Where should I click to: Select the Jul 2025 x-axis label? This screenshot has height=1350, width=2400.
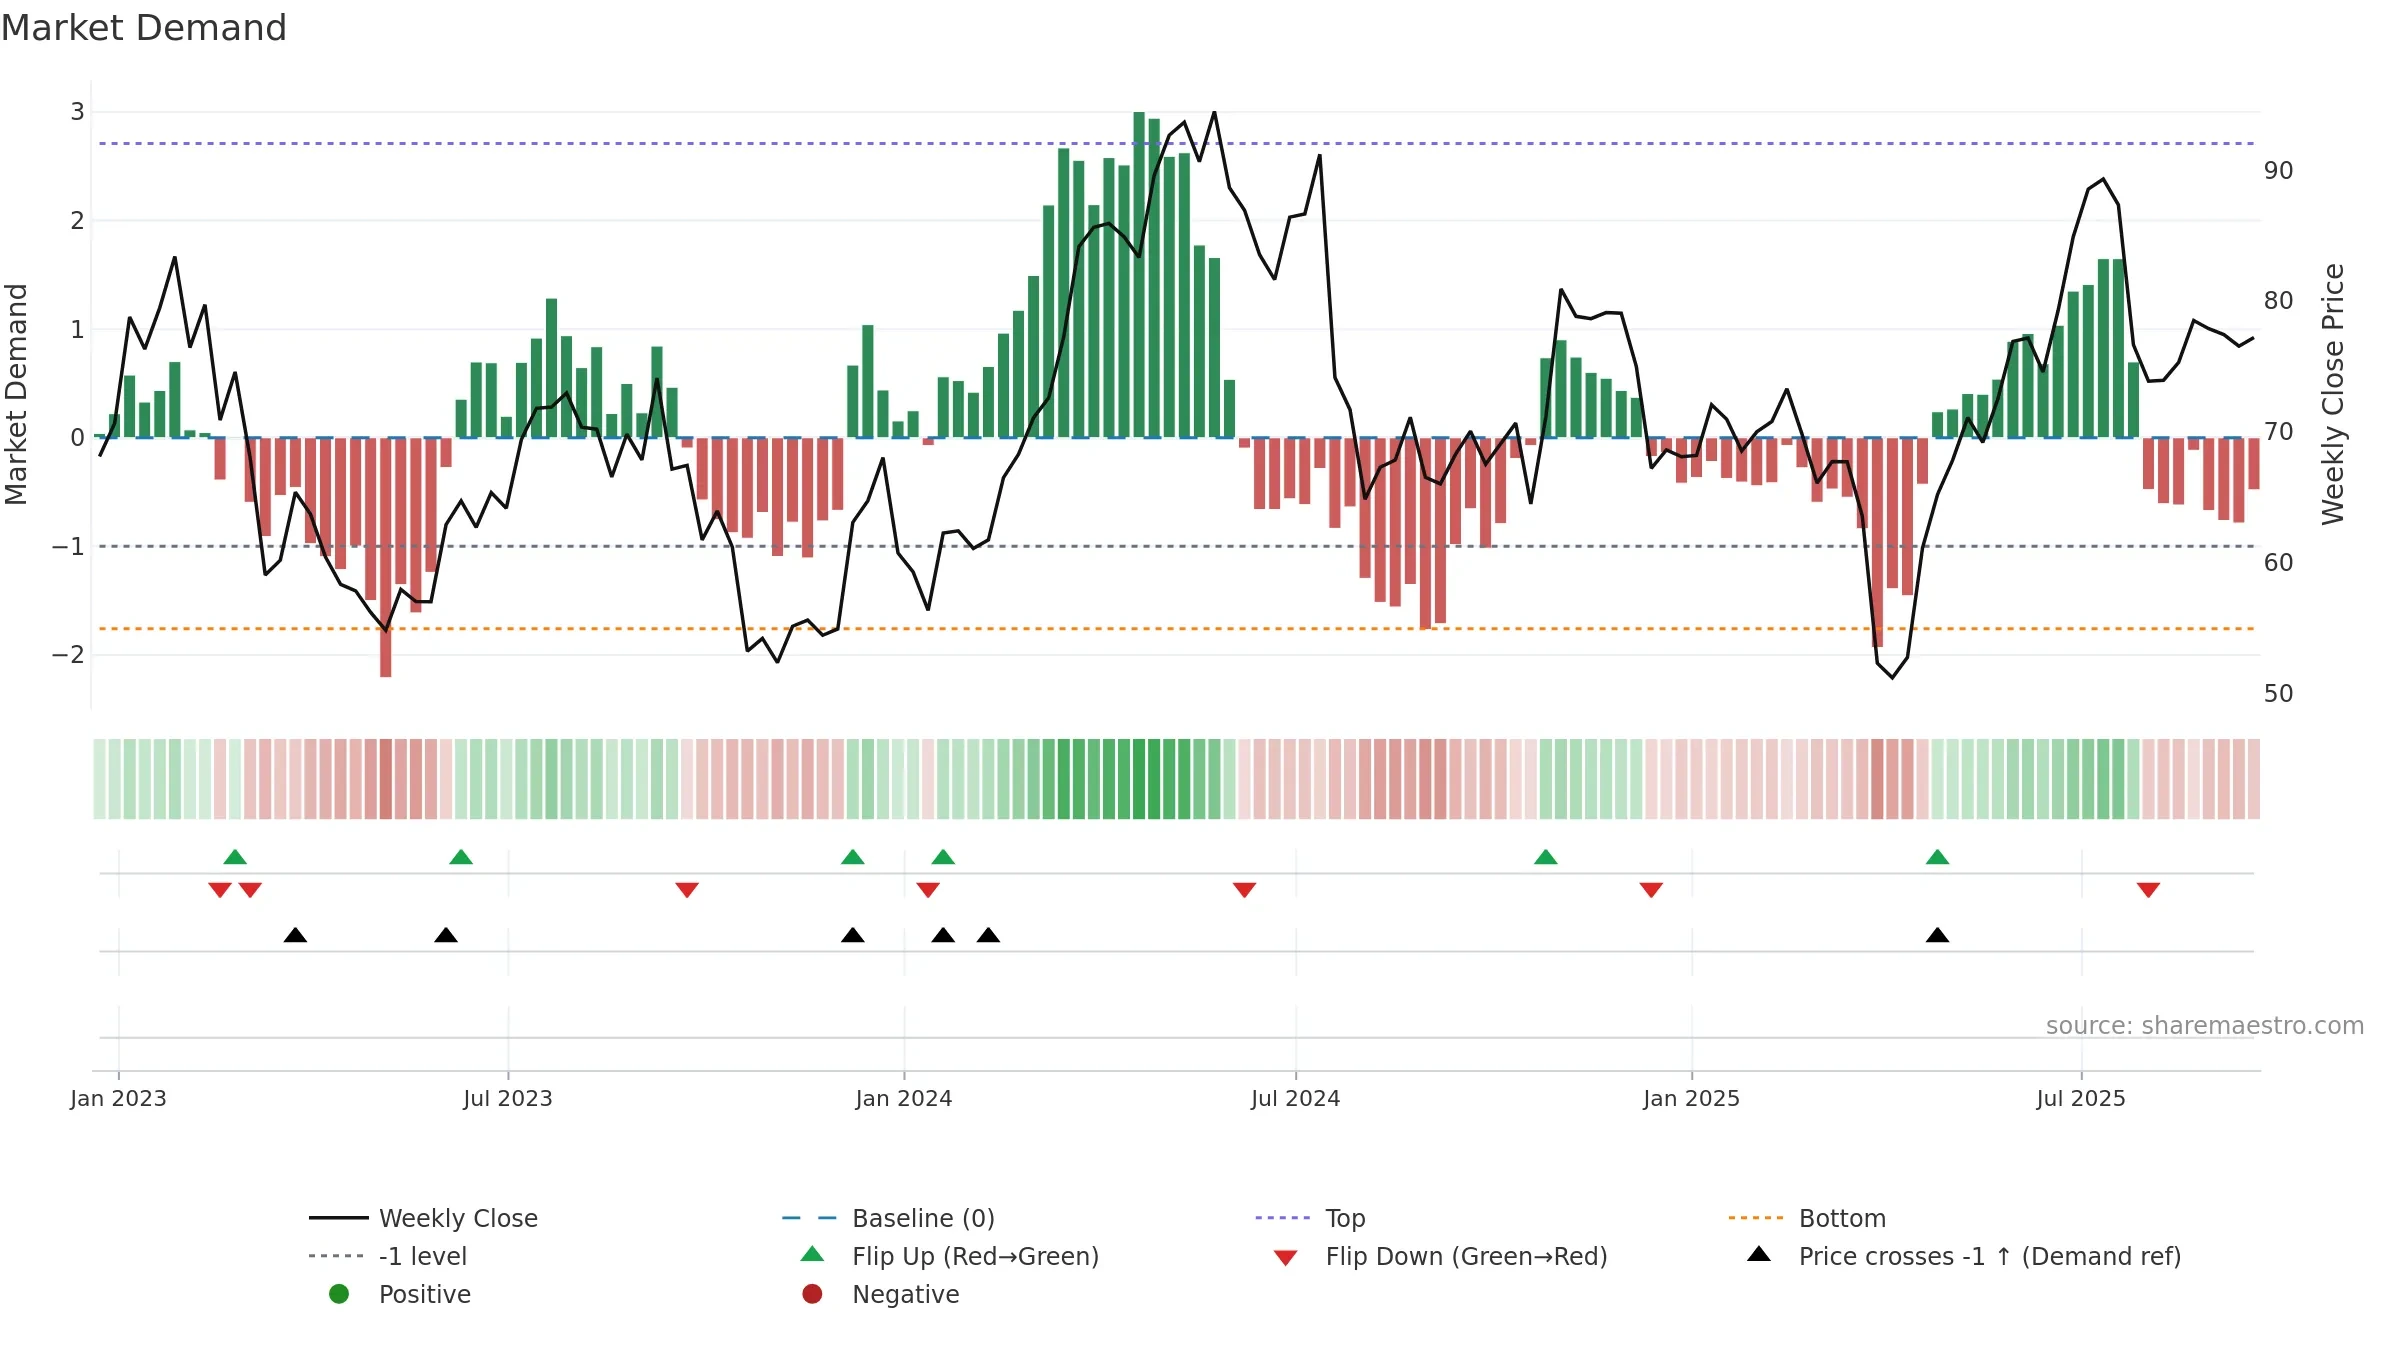2081,1098
